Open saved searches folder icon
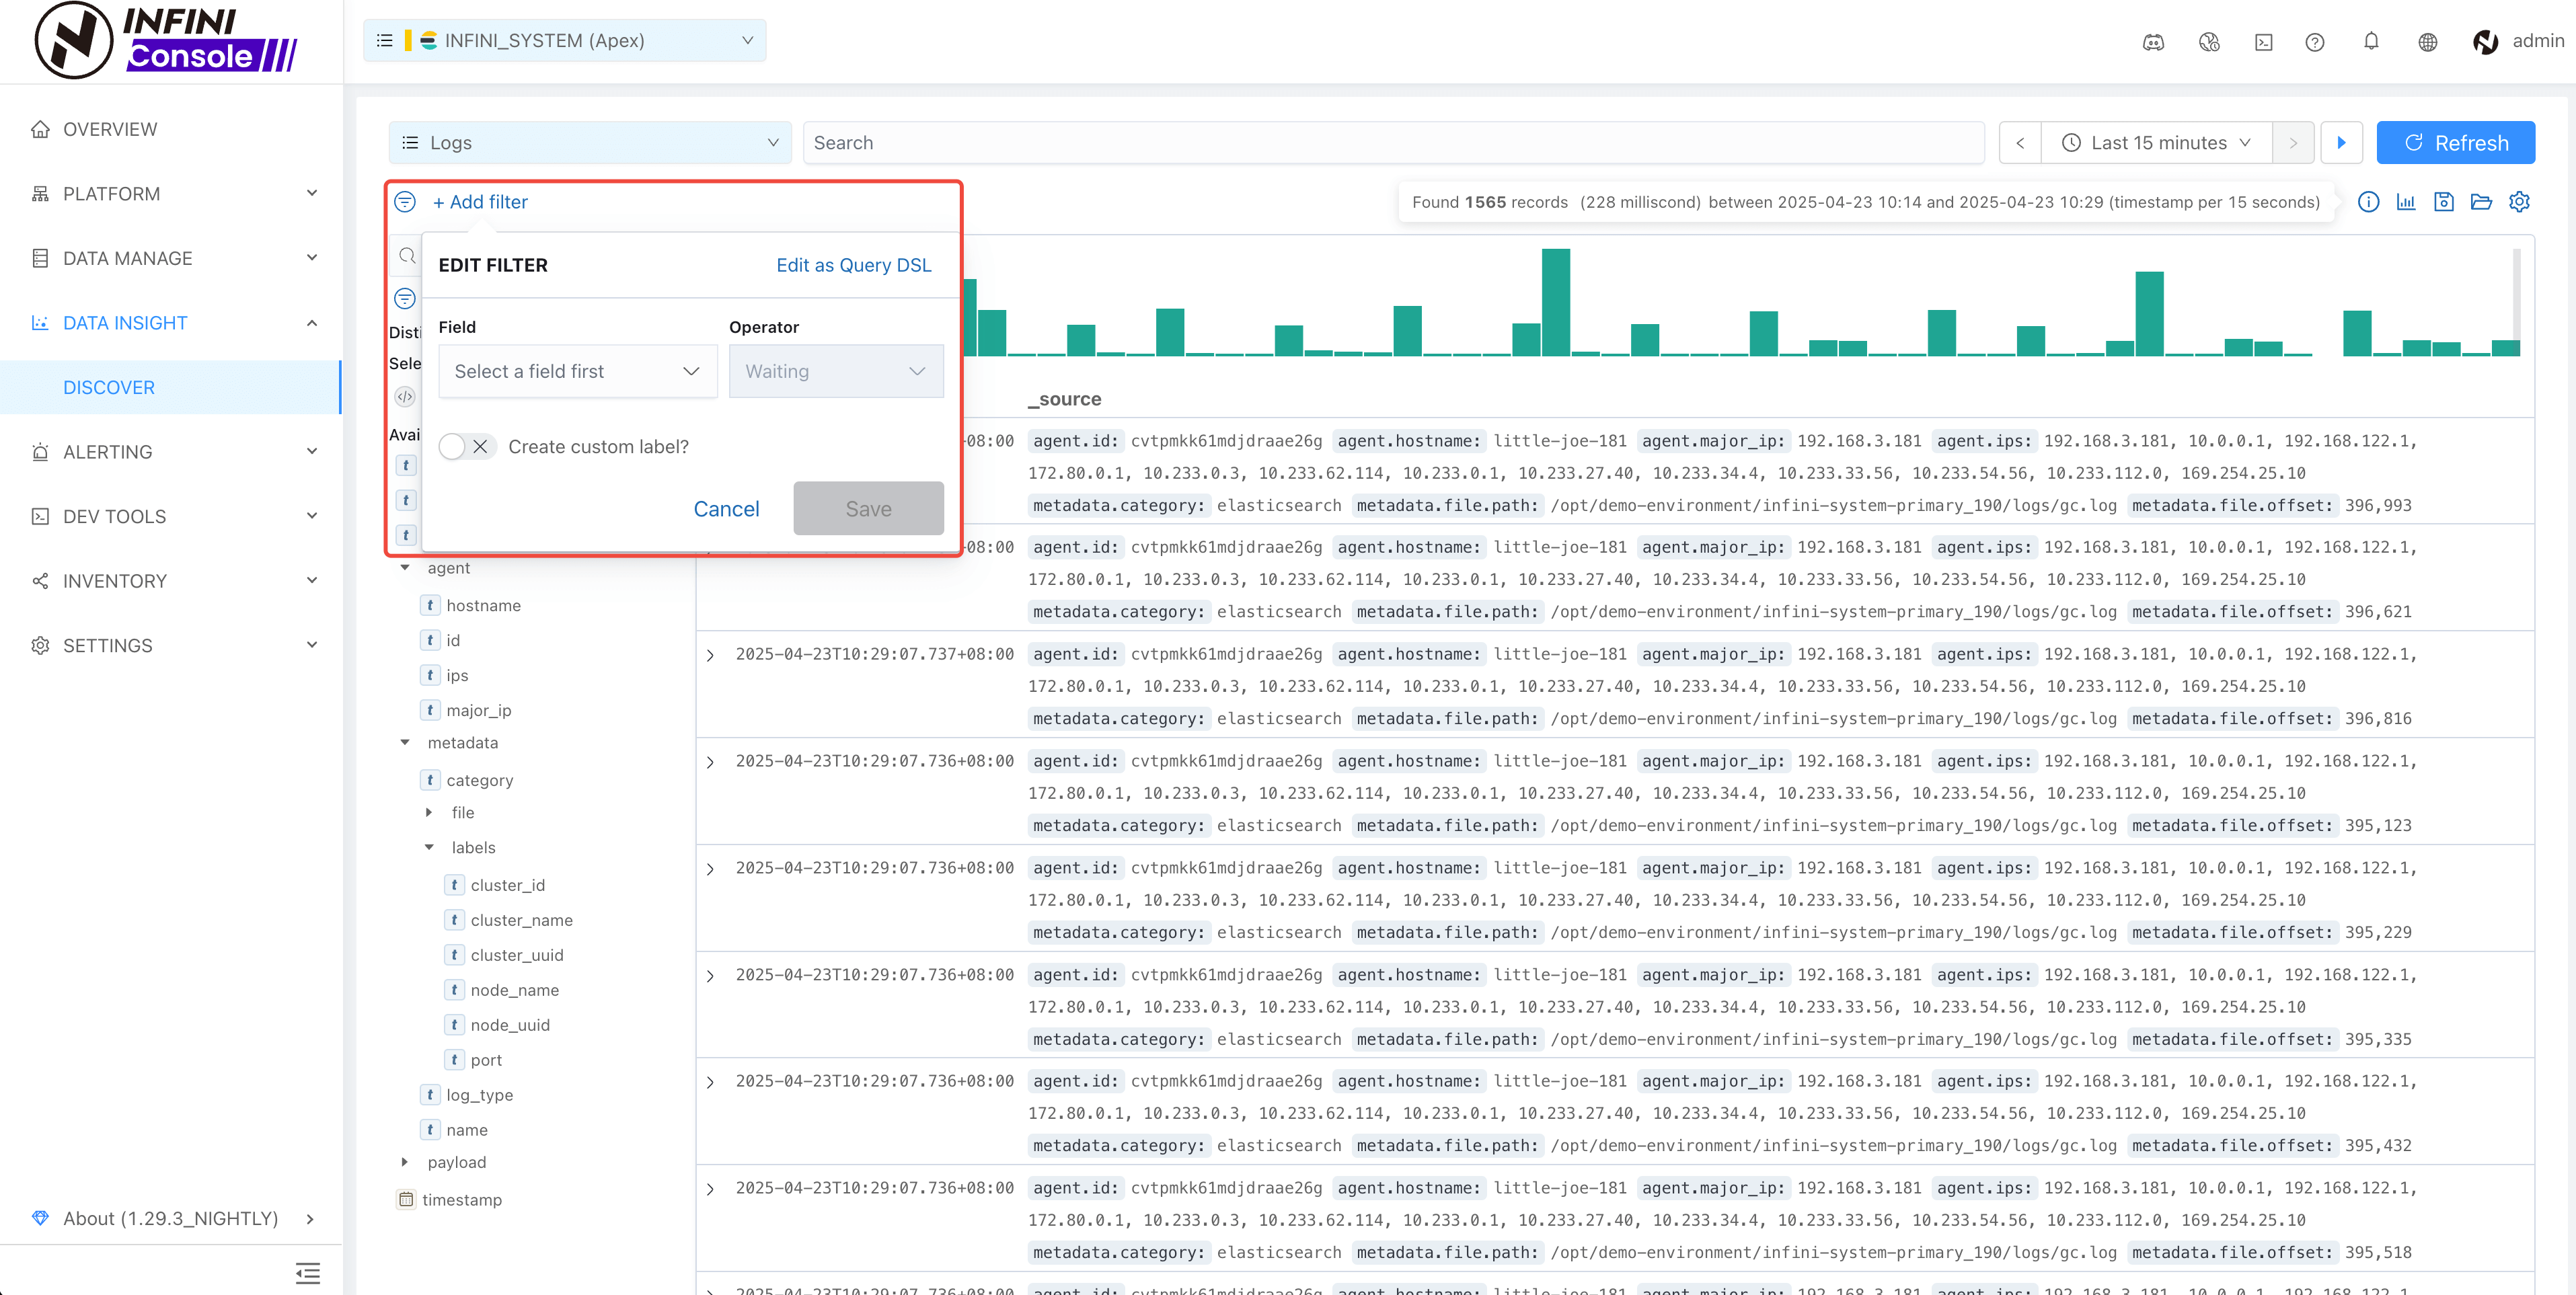The height and width of the screenshot is (1295, 2576). point(2481,202)
